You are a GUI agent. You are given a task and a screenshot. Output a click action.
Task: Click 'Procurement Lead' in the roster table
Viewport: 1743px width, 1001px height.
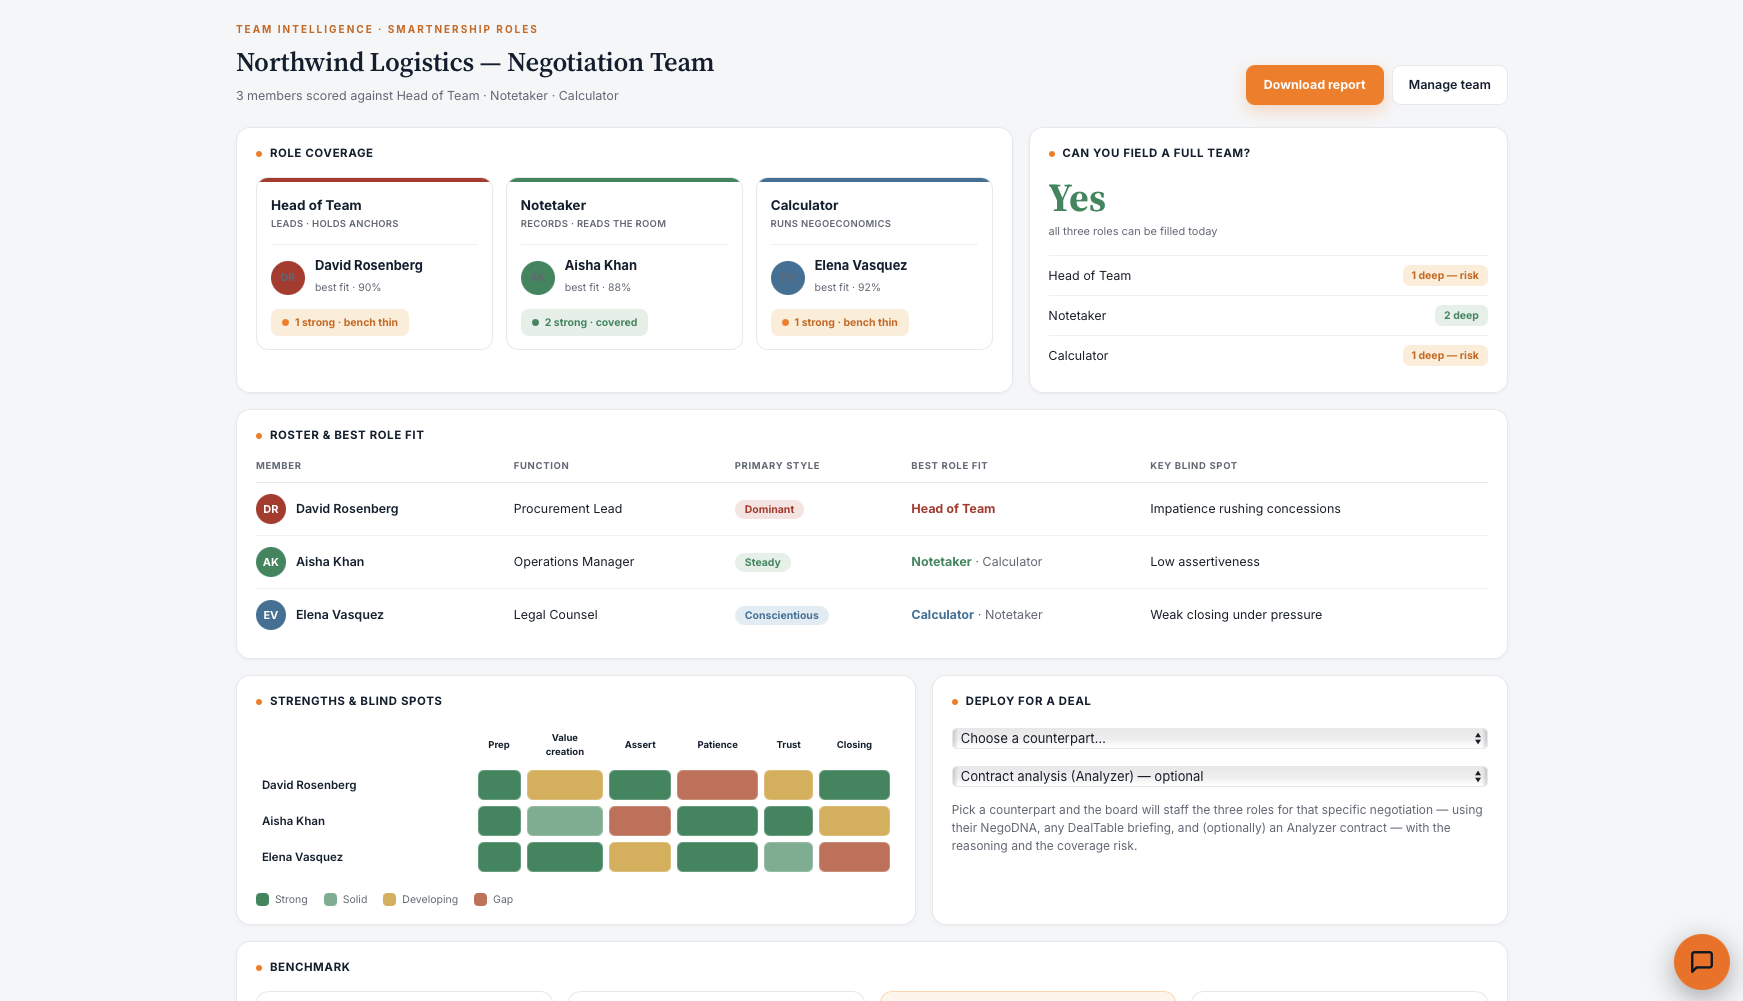click(x=568, y=509)
